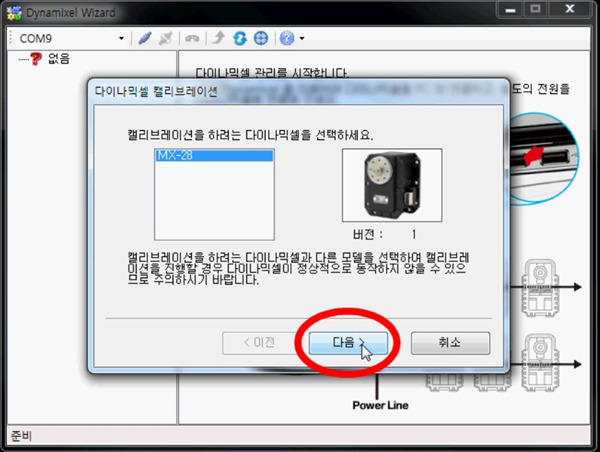Click the 취소 (Cancel) button

pos(449,342)
